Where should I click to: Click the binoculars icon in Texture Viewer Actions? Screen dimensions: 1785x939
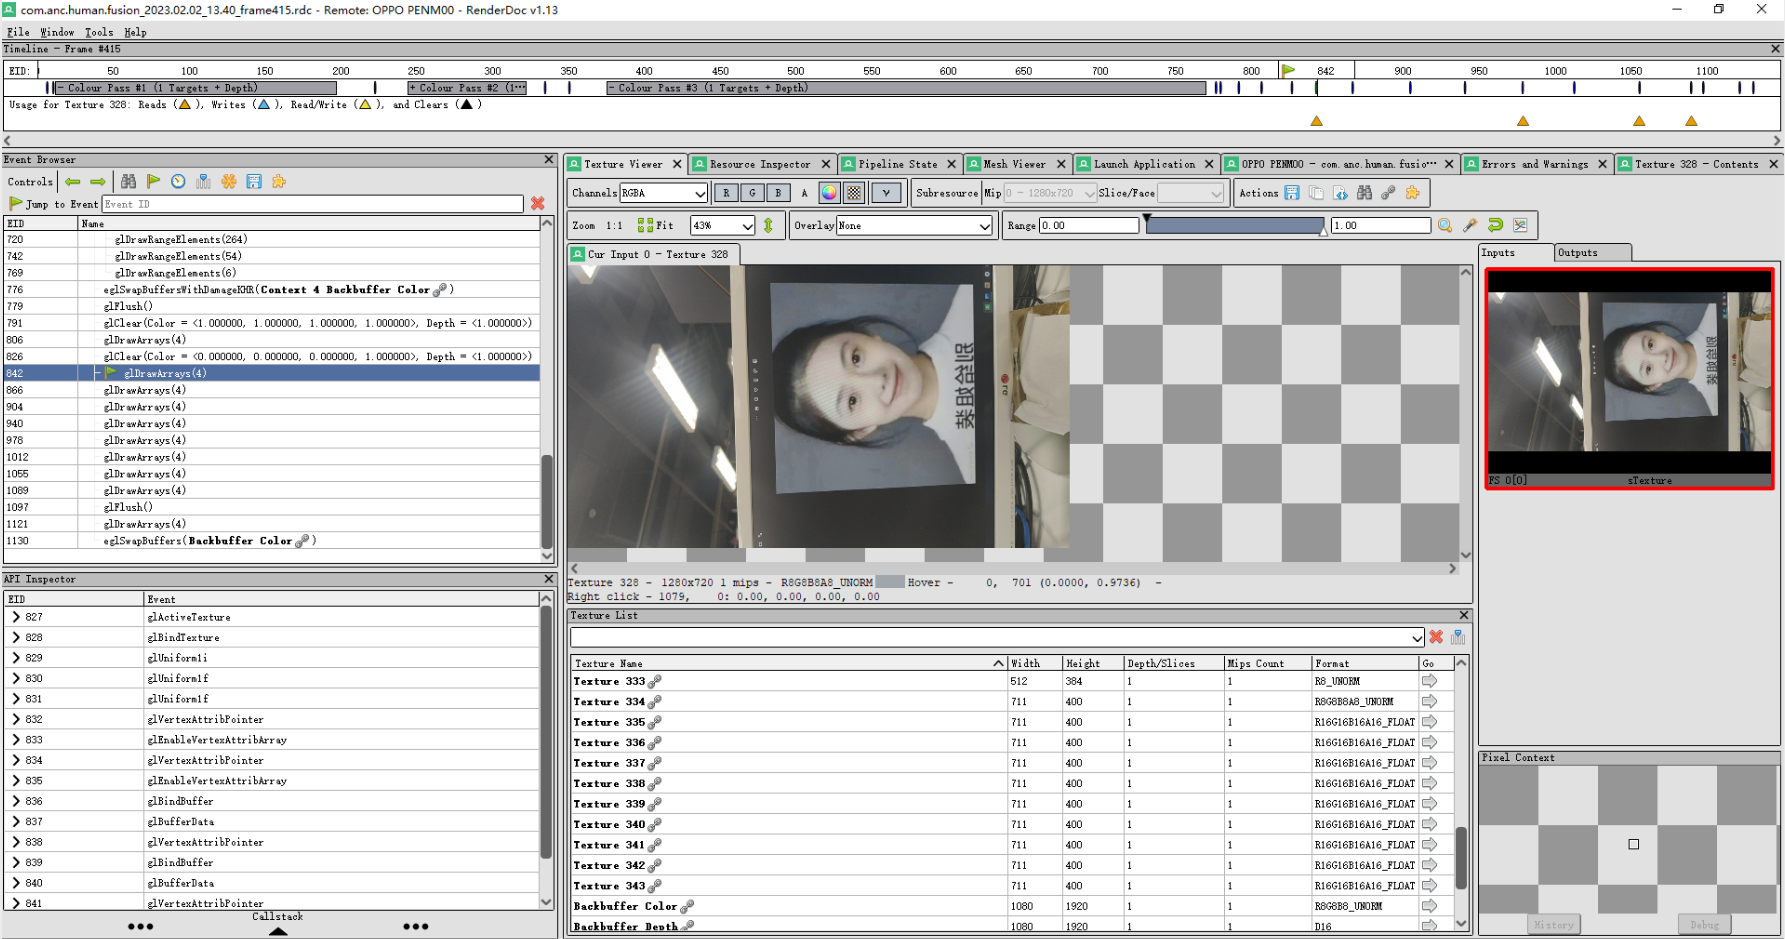tap(1364, 193)
